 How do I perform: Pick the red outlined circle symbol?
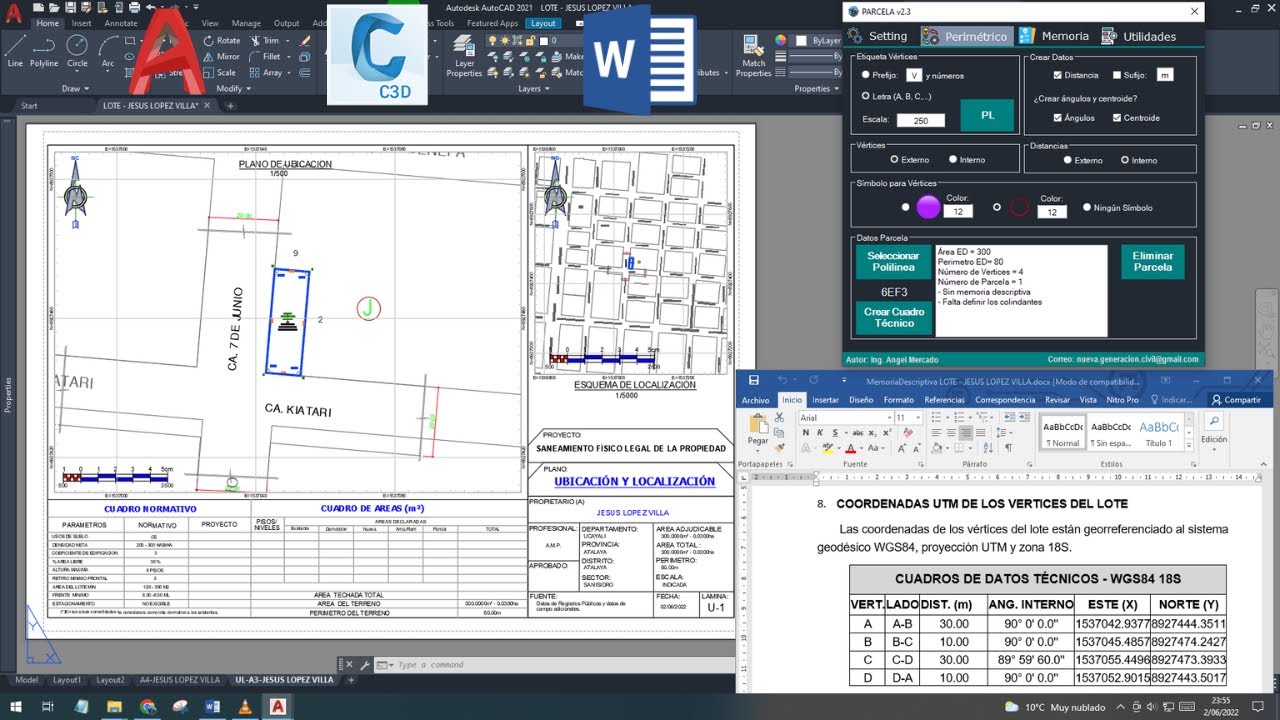(1019, 208)
